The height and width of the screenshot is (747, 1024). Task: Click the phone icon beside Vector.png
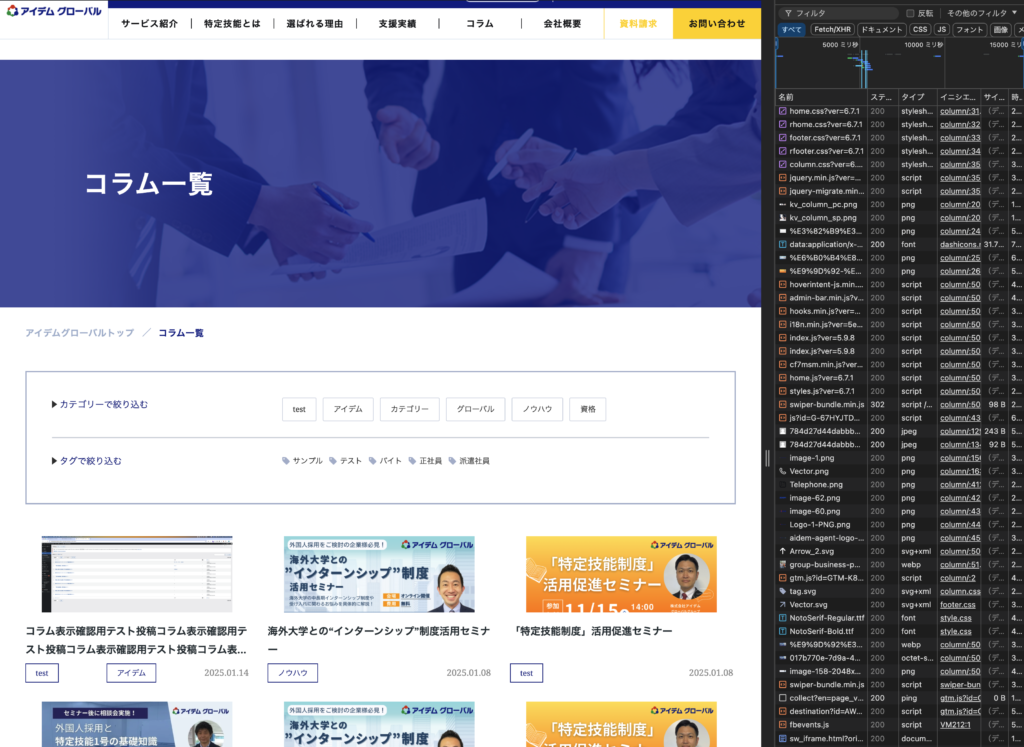[x=782, y=471]
